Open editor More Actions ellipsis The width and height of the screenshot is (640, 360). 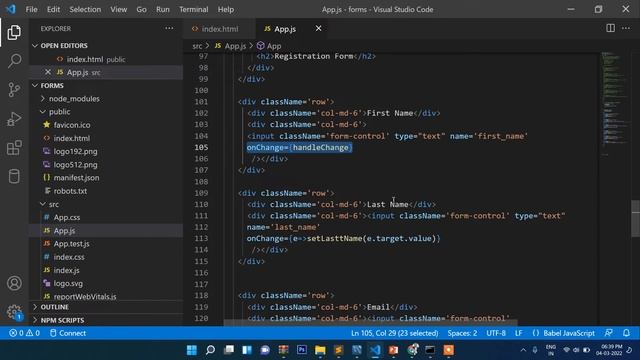click(x=626, y=28)
